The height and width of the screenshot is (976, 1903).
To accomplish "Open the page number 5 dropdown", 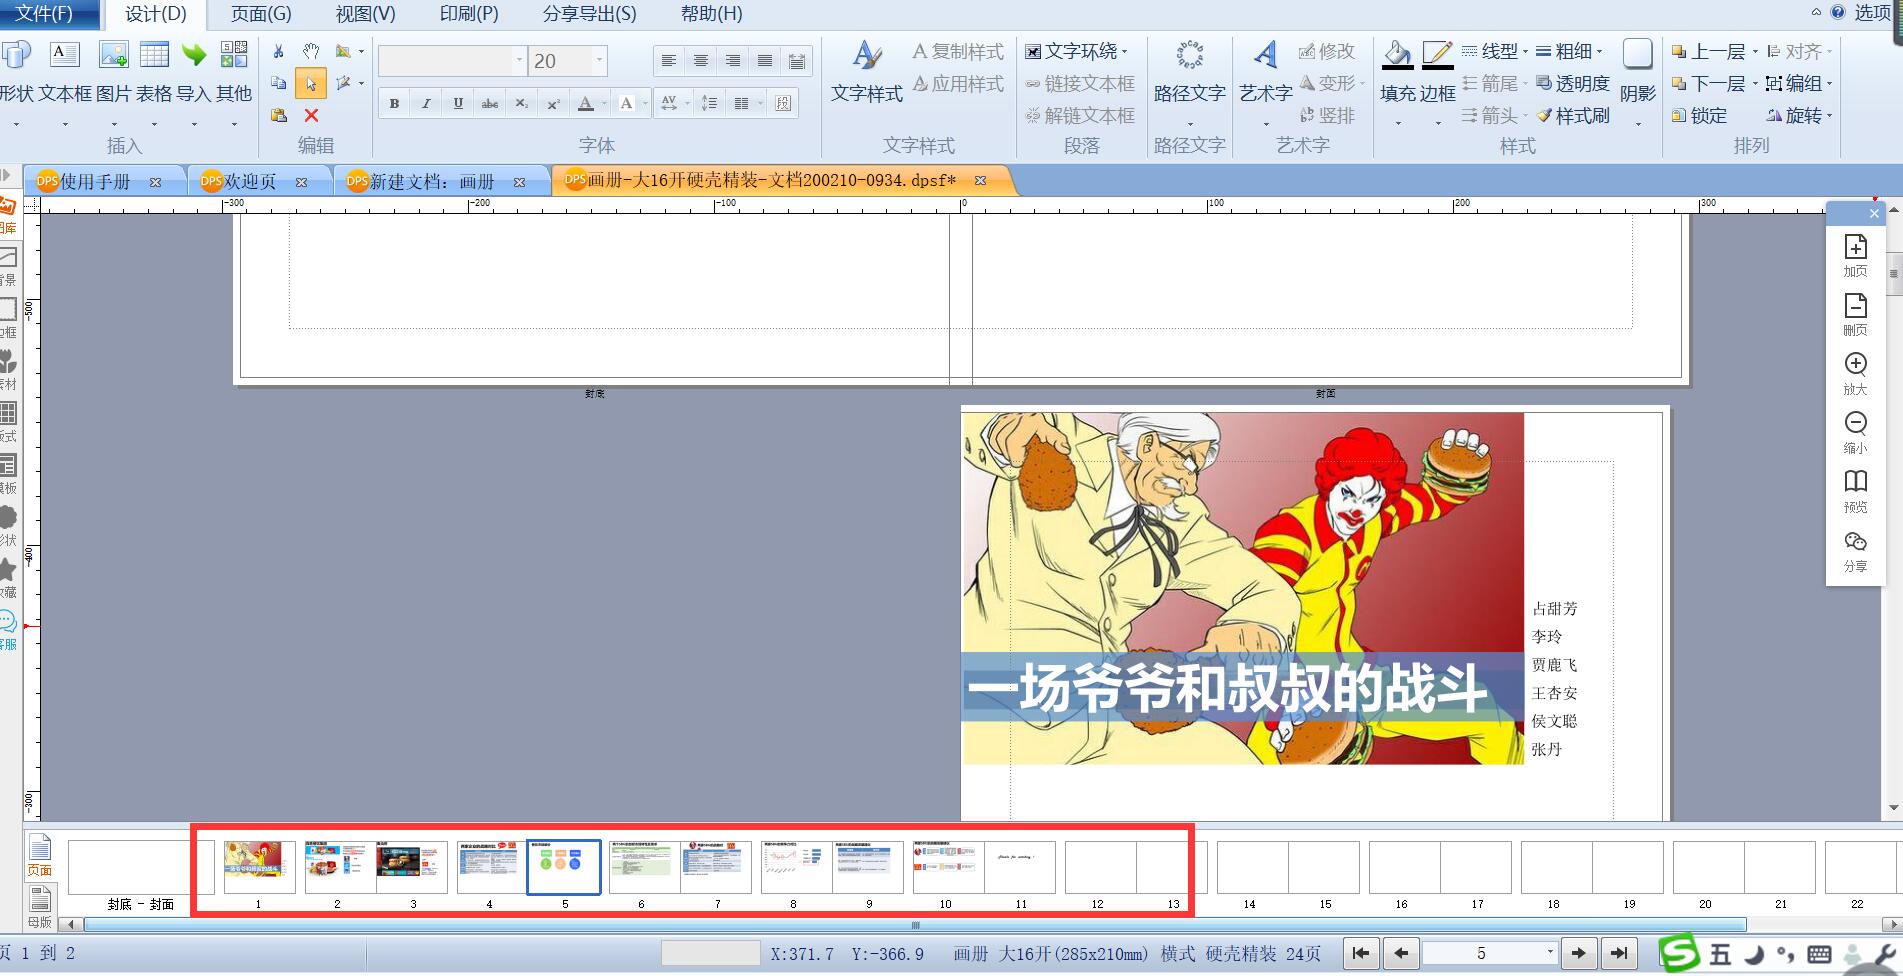I will point(1550,953).
